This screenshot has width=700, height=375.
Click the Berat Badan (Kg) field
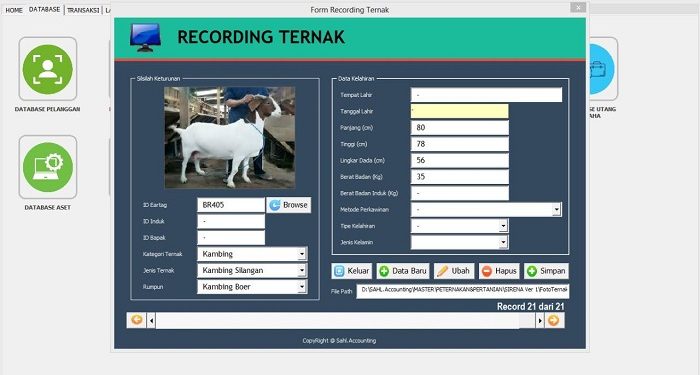click(459, 177)
